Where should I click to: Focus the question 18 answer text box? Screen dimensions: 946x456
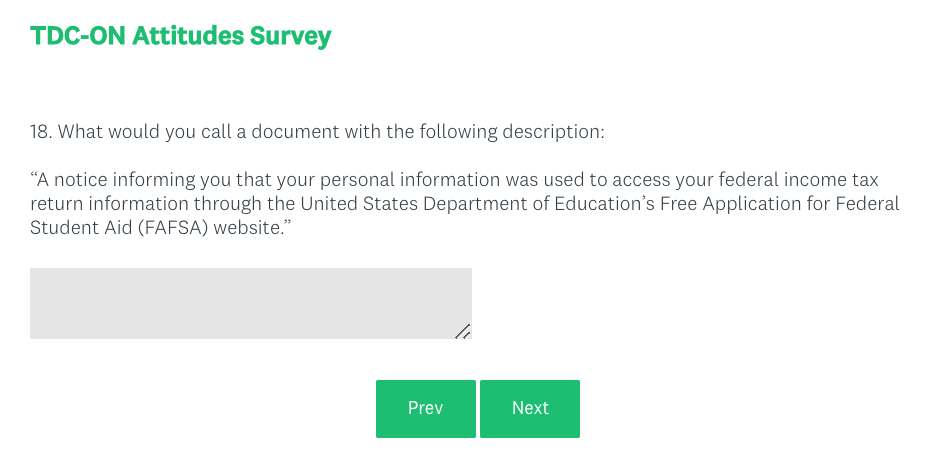pyautogui.click(x=250, y=303)
